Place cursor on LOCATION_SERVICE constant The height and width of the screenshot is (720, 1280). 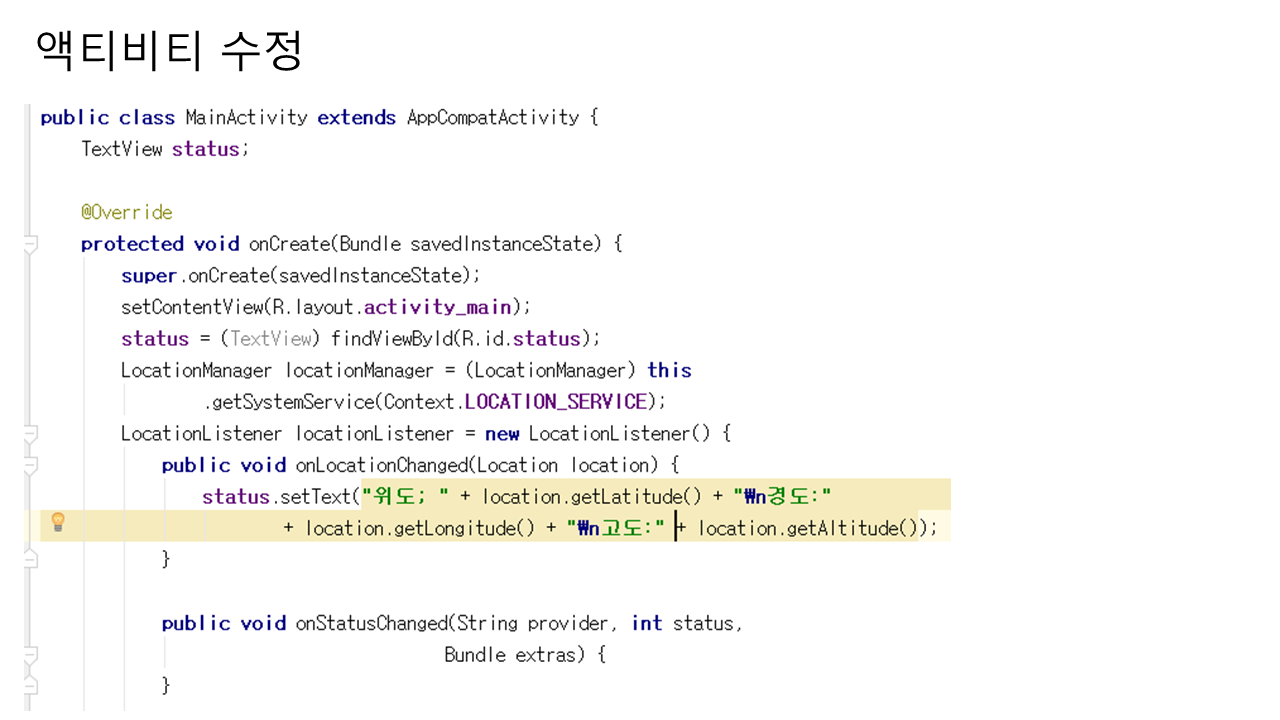coord(556,402)
